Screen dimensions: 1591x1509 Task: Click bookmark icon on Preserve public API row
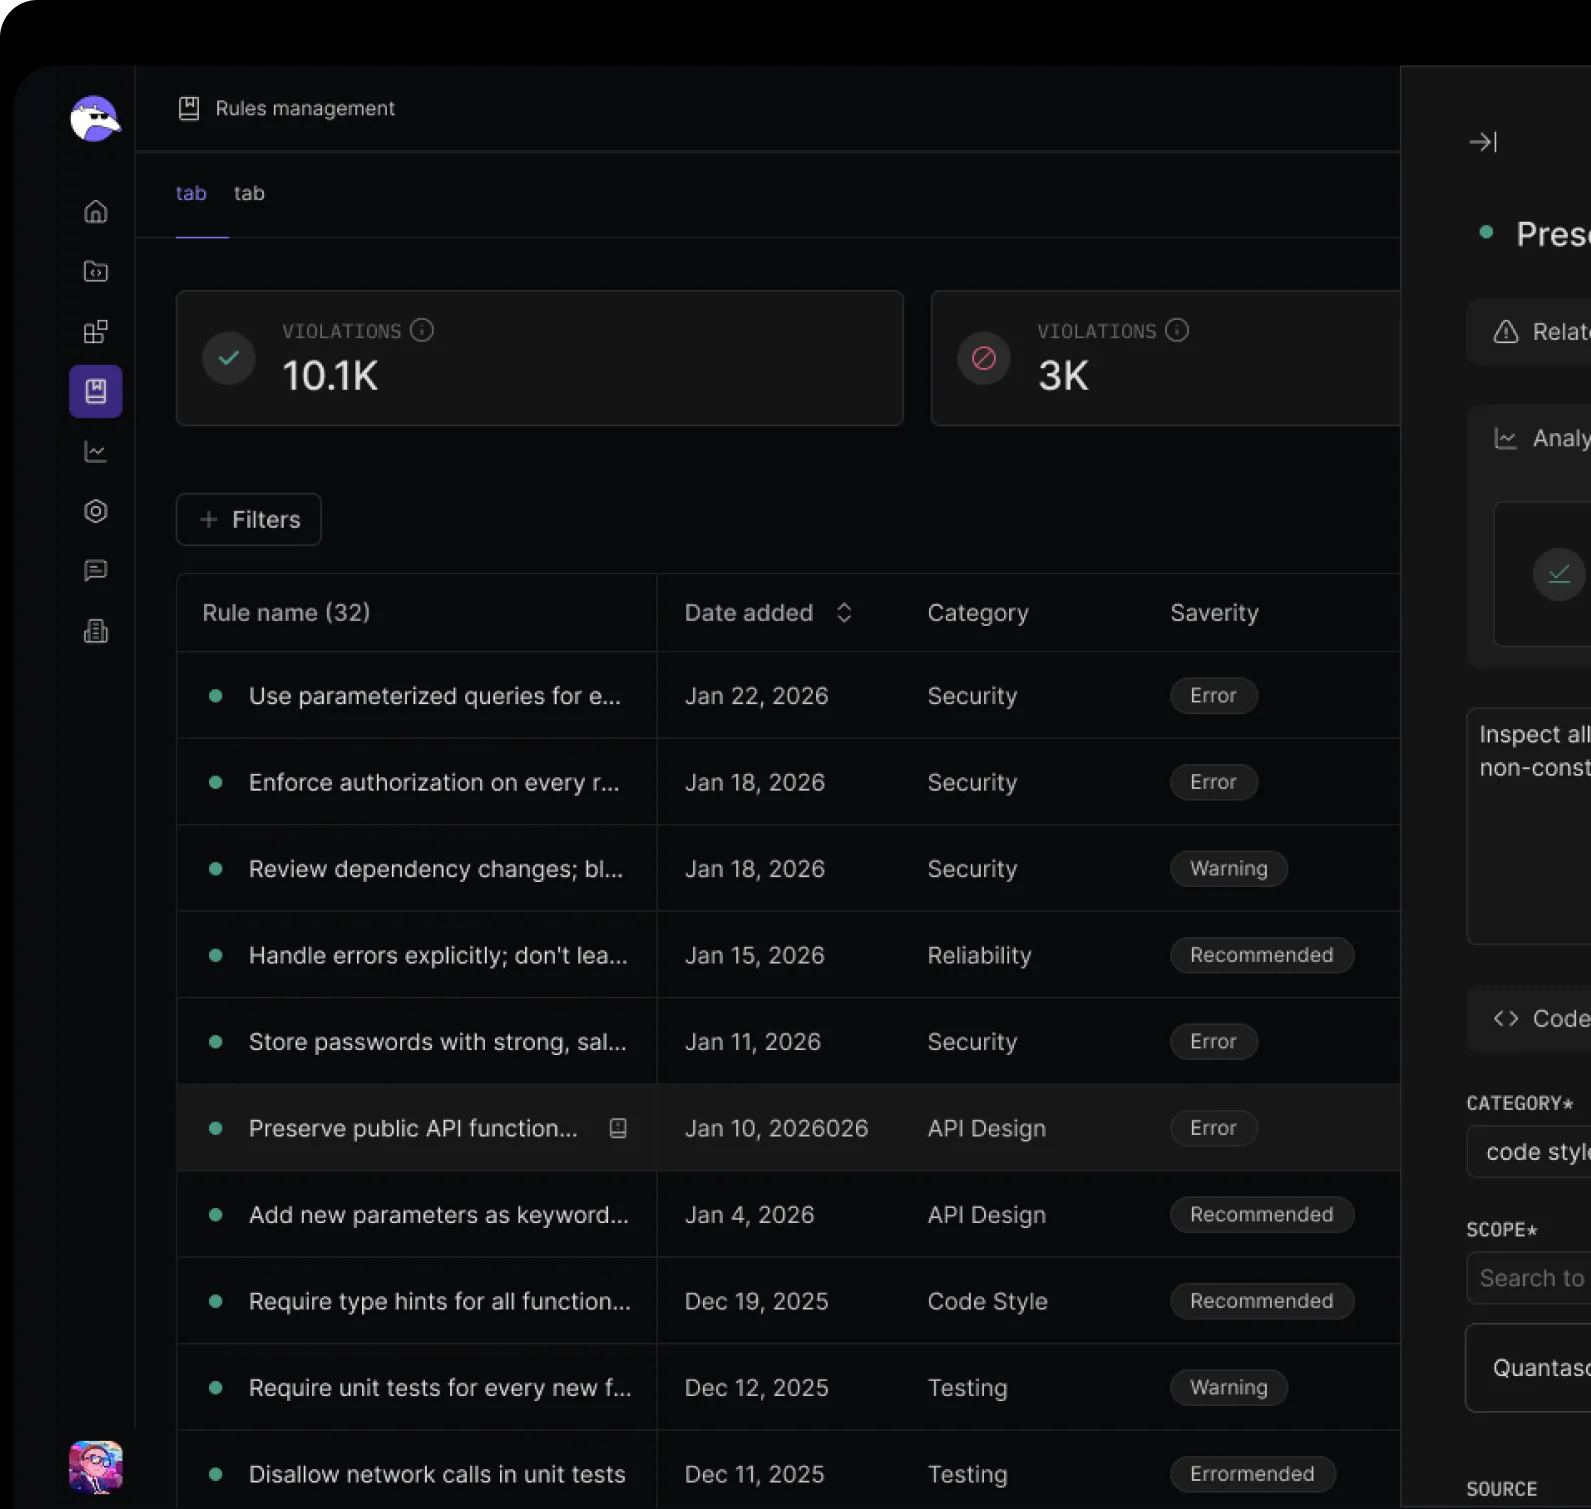[618, 1128]
